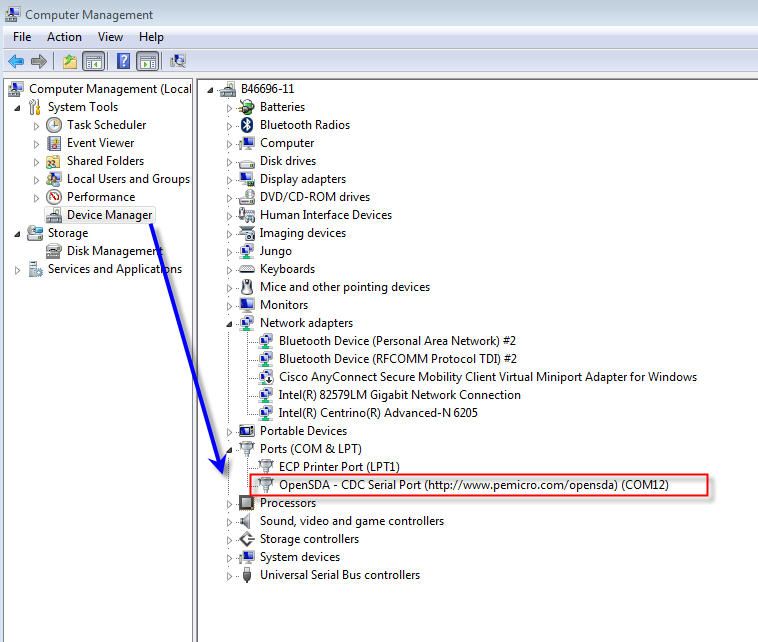The image size is (758, 642).
Task: Select OpenSDA CDC Serial Port (COM12)
Action: (474, 484)
